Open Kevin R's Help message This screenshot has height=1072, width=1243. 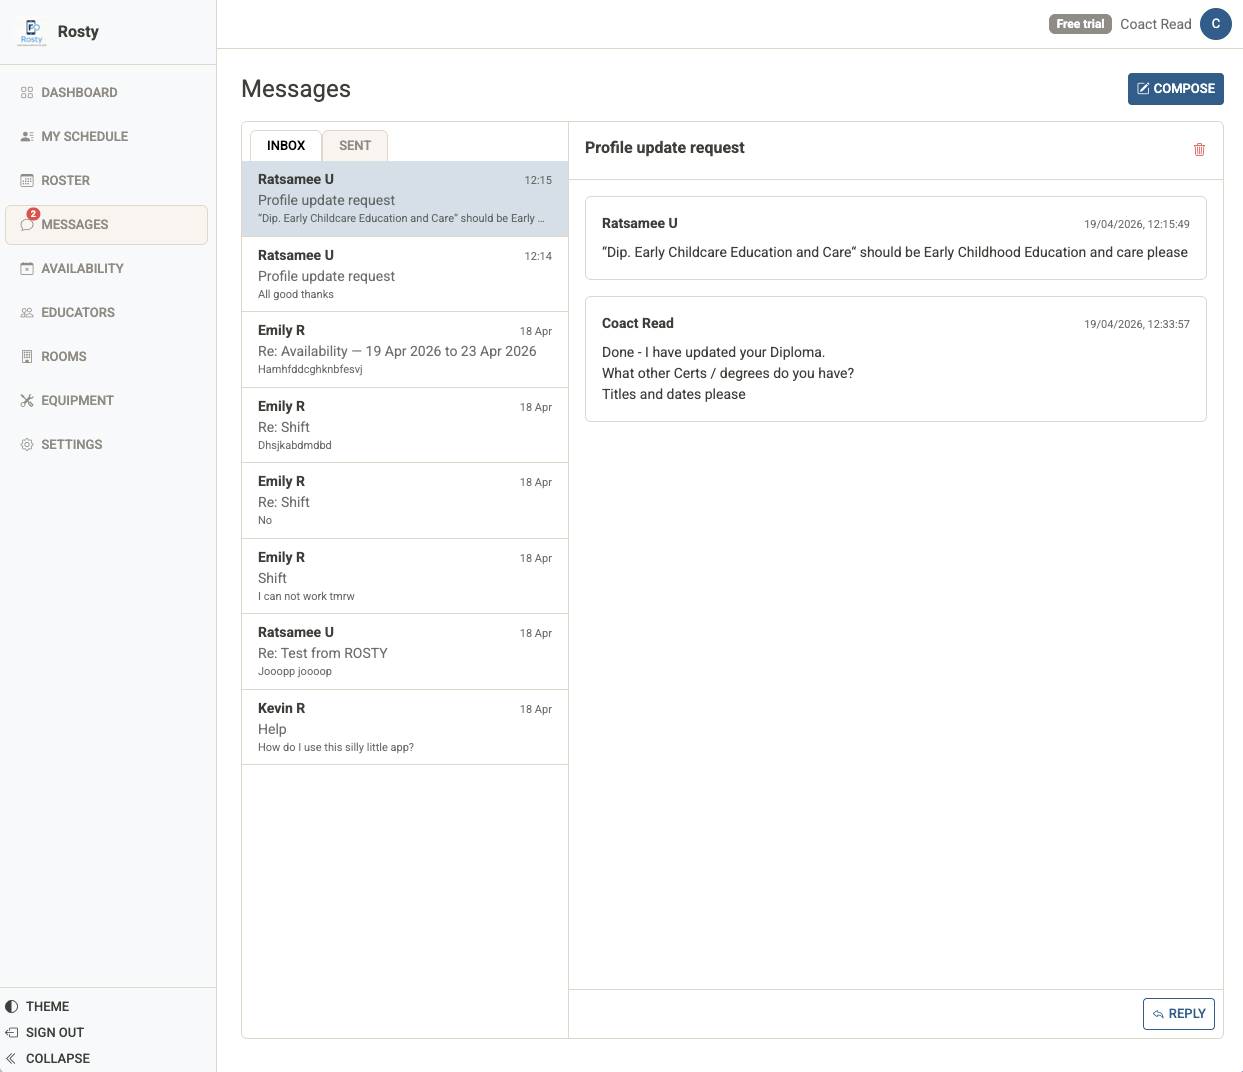tap(404, 727)
